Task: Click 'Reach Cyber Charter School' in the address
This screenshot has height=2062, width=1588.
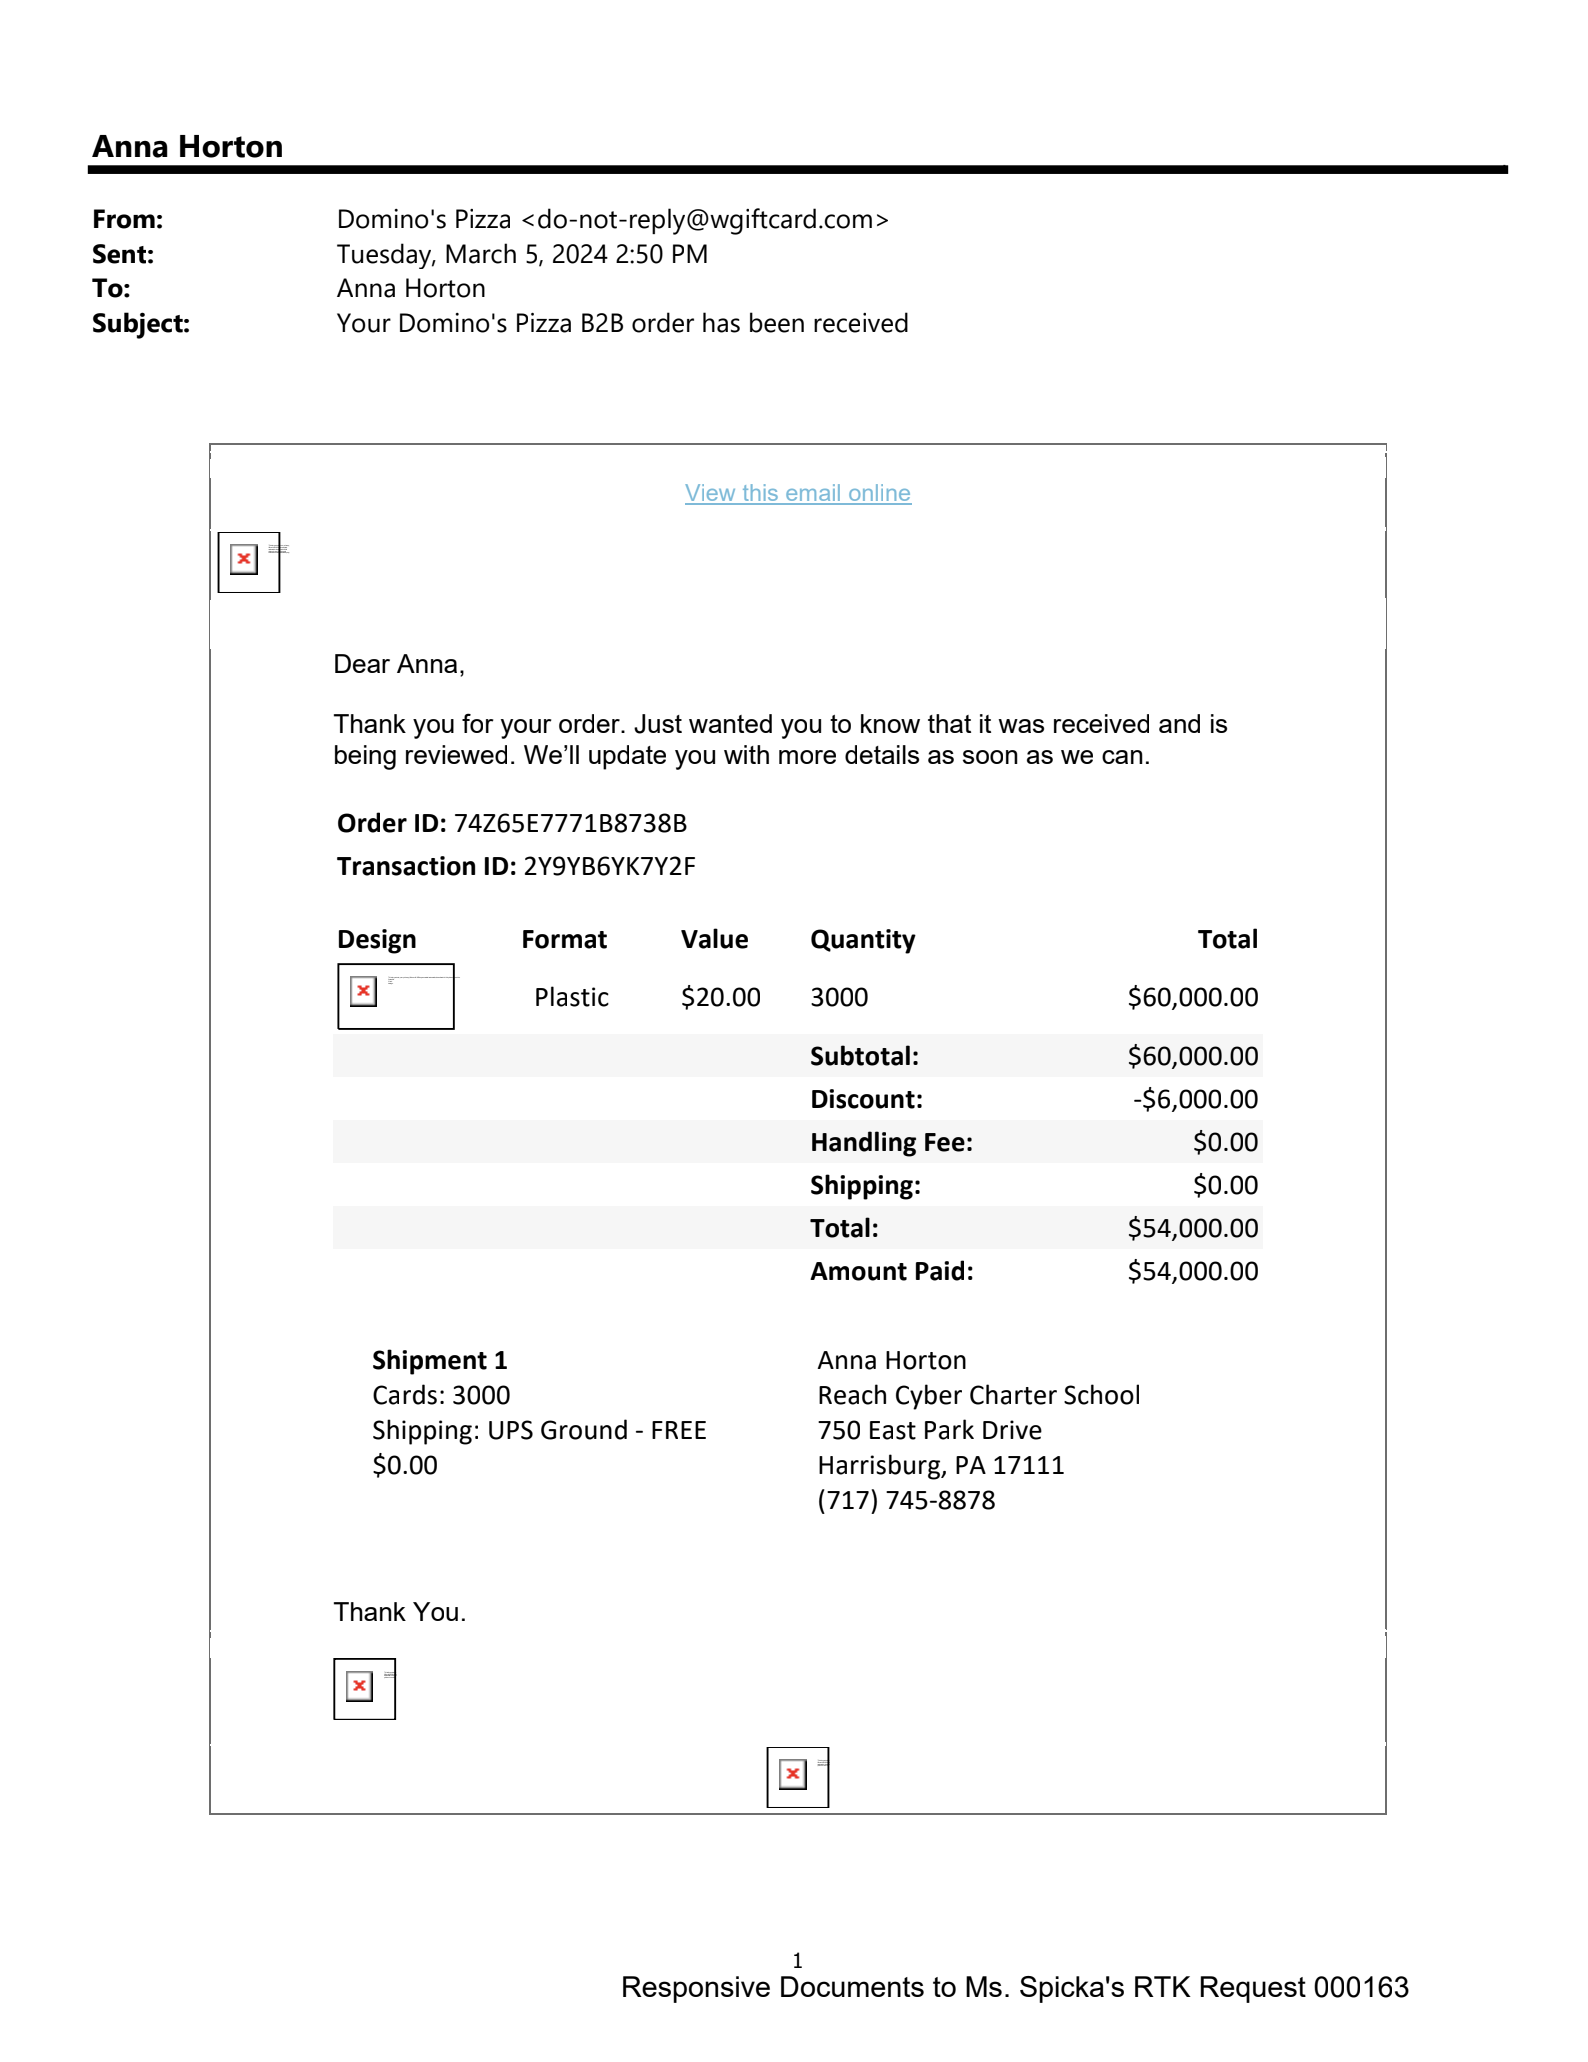Action: (x=979, y=1395)
